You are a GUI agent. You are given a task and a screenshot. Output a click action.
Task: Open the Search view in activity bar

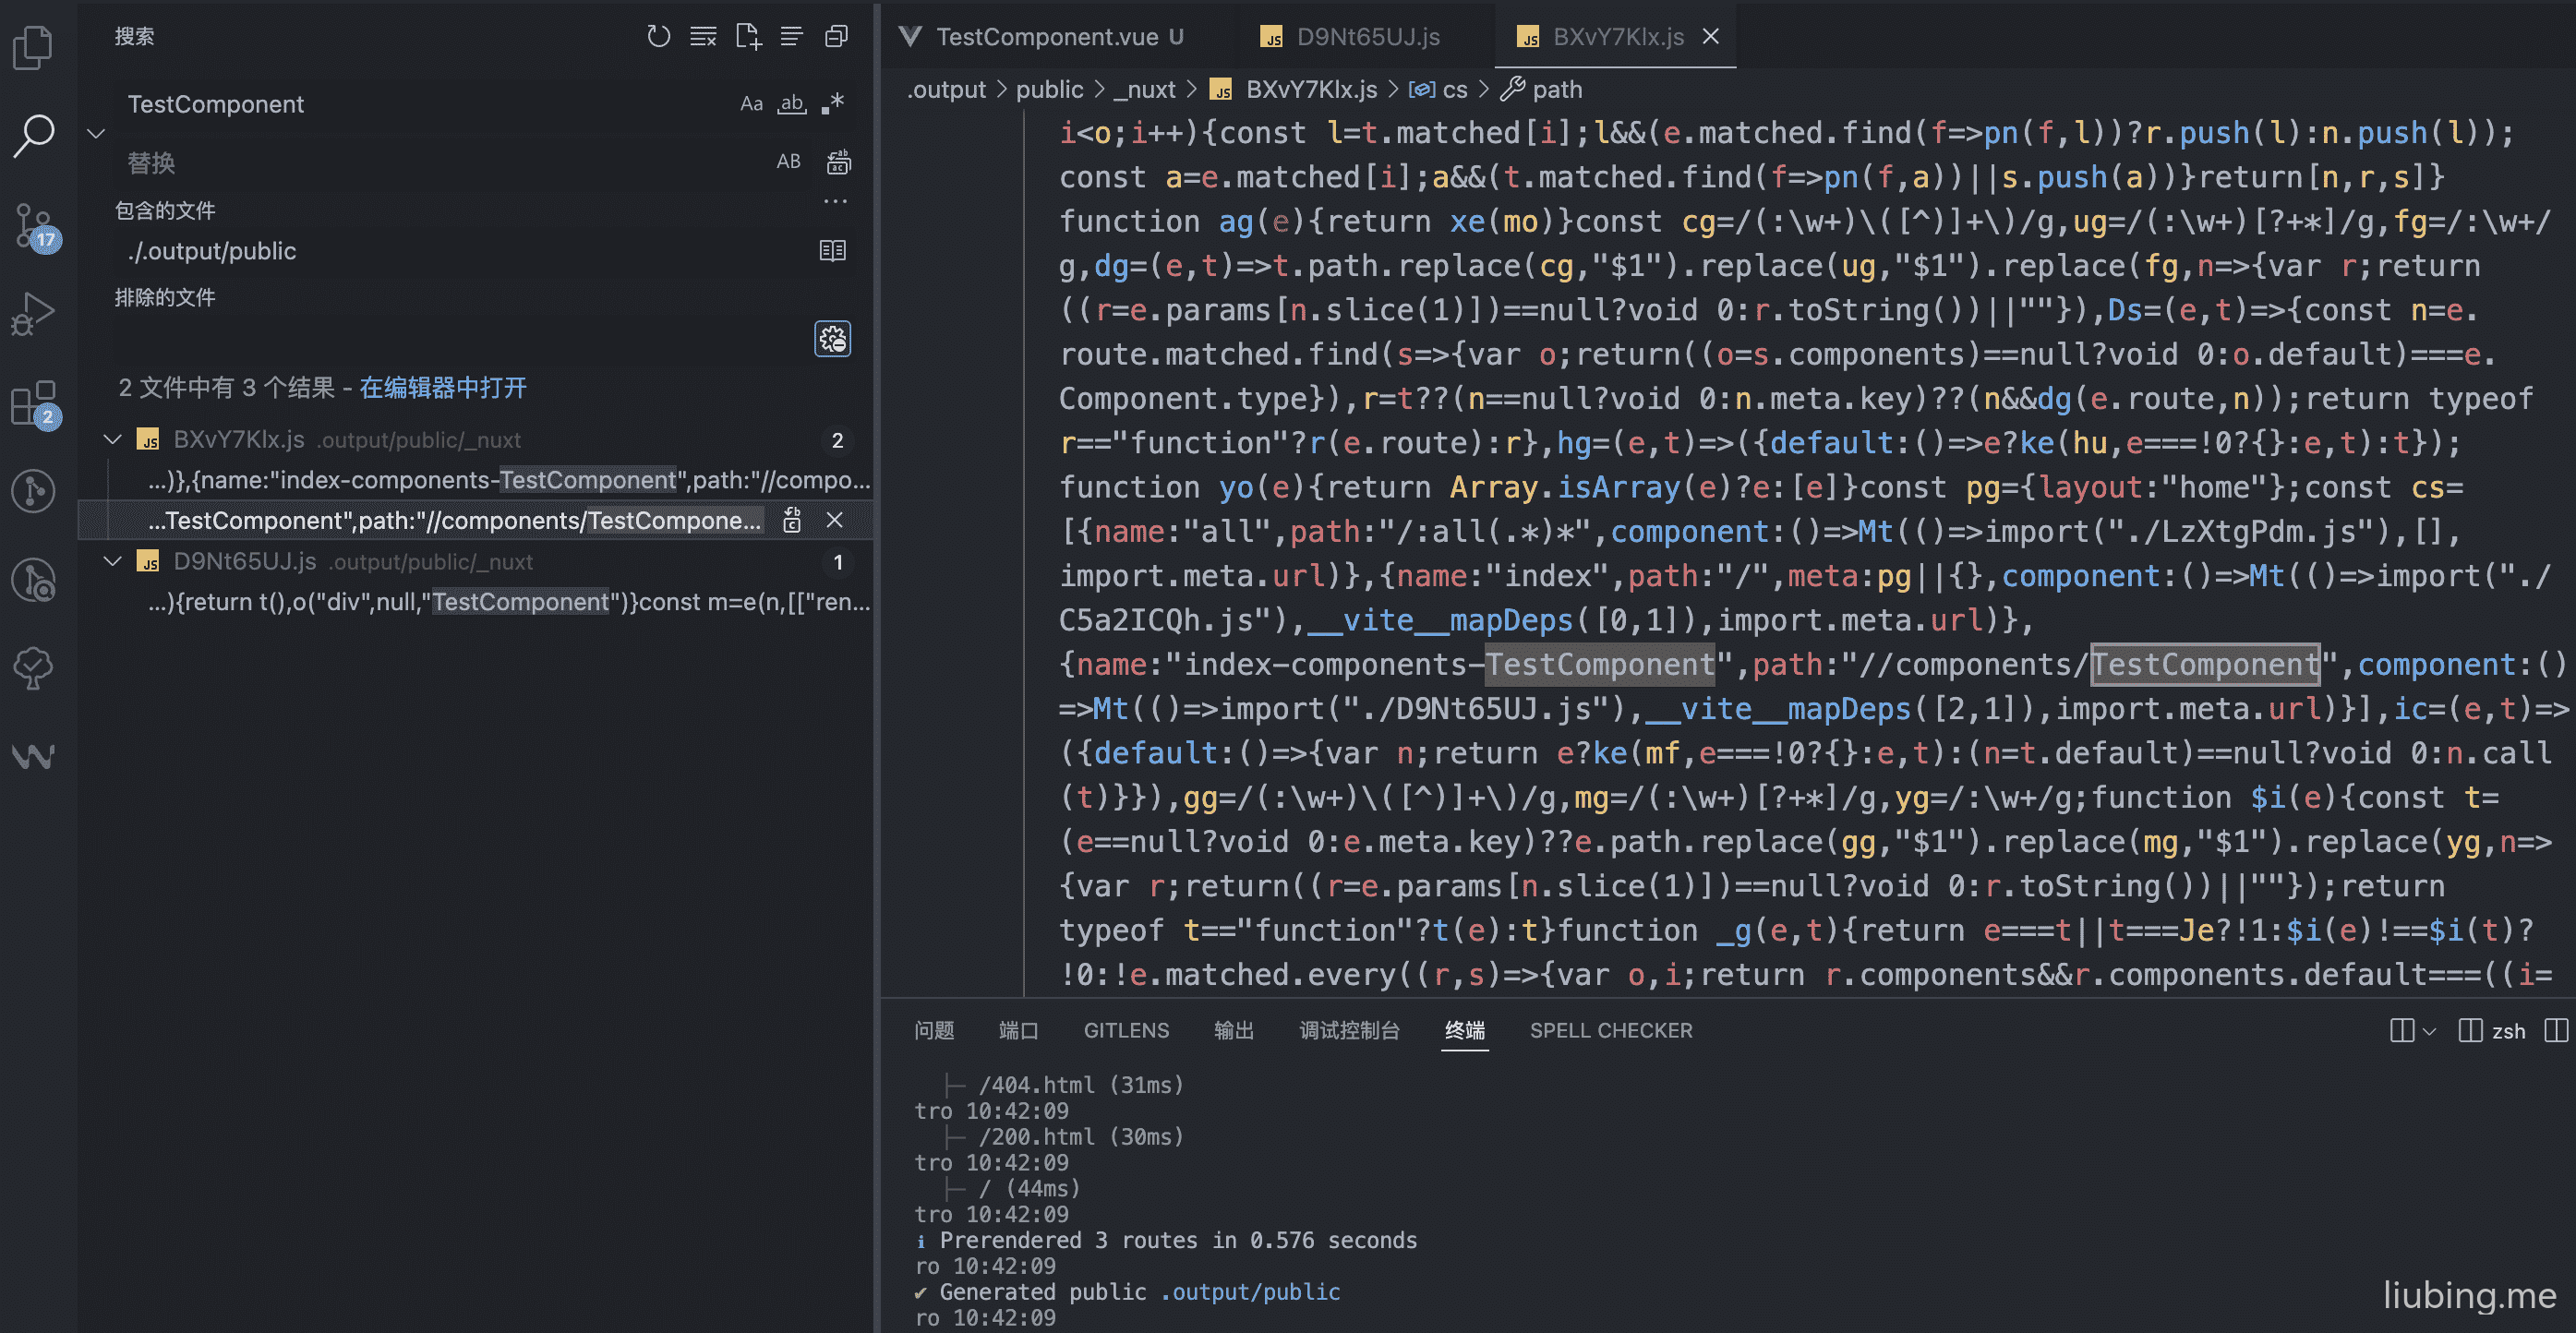[33, 136]
